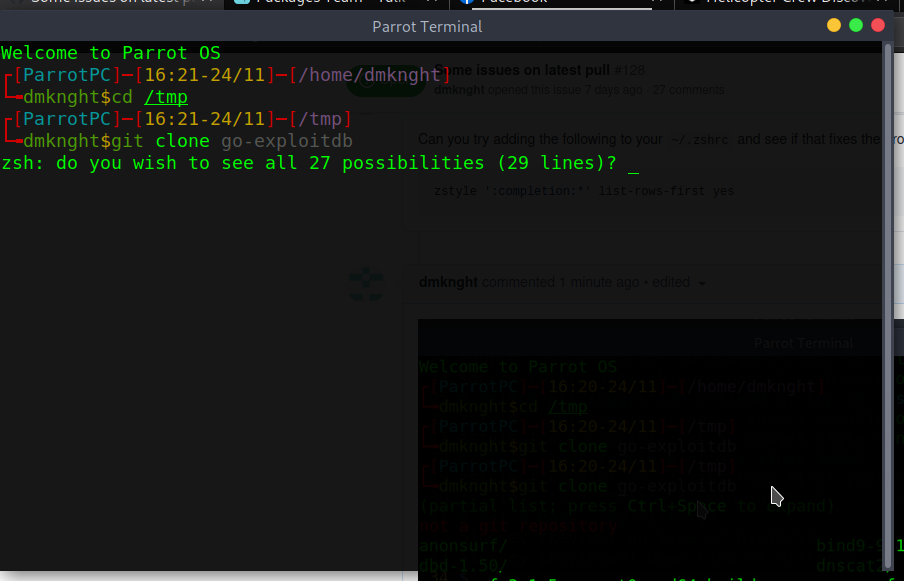Open the 'edited' dropdown in comment header

(x=679, y=282)
